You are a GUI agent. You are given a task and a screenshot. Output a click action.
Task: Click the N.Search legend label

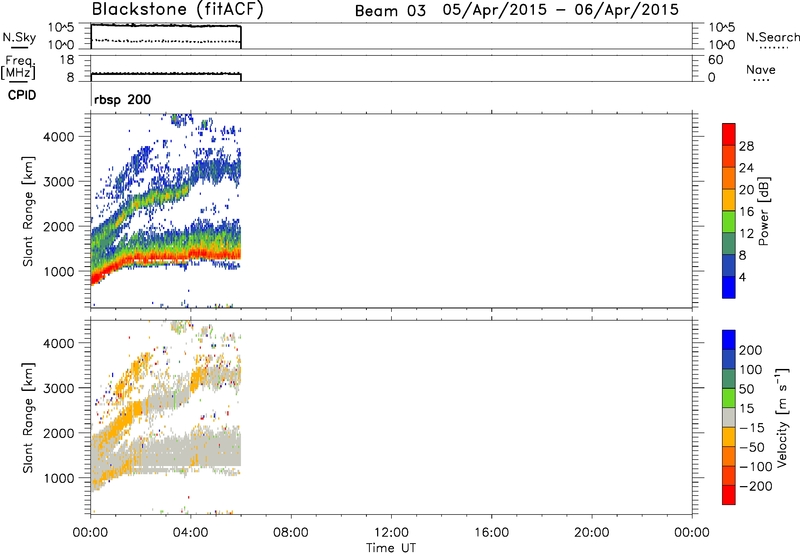point(772,37)
